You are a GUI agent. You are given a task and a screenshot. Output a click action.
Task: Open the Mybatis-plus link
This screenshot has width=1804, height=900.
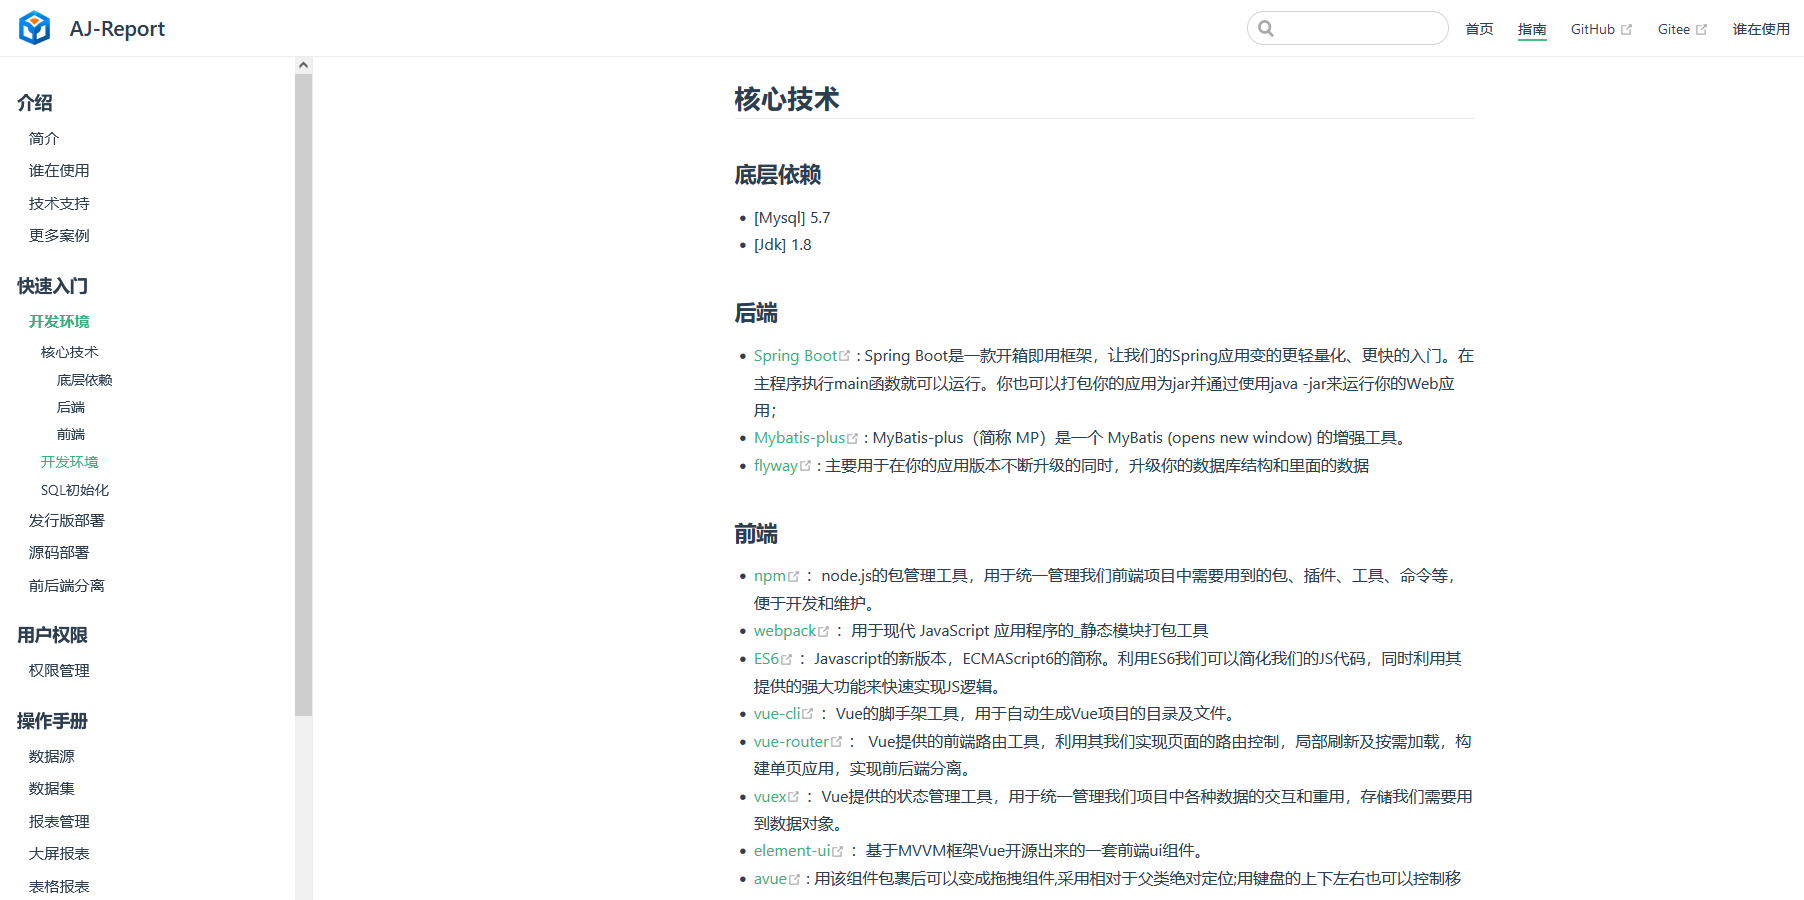point(800,437)
